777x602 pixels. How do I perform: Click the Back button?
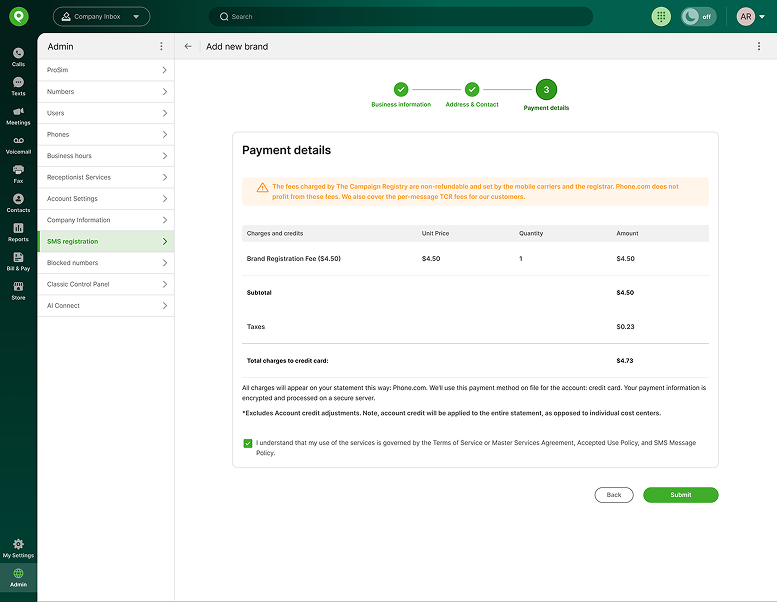click(x=613, y=495)
